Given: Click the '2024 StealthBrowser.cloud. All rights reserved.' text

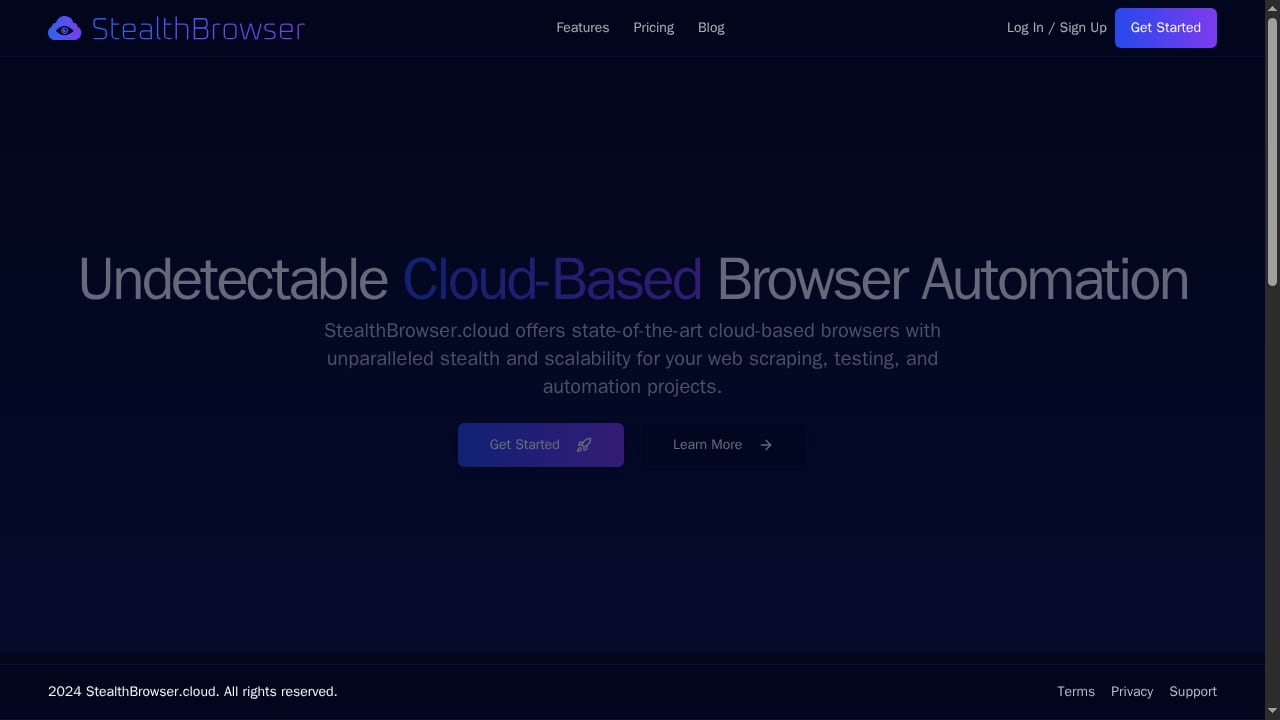Looking at the screenshot, I should (x=193, y=692).
